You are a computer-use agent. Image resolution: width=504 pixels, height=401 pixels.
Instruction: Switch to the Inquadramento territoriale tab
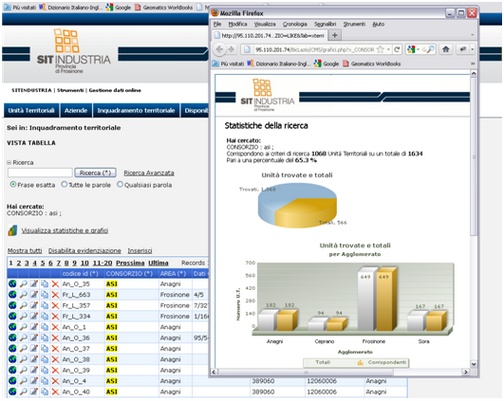(136, 110)
